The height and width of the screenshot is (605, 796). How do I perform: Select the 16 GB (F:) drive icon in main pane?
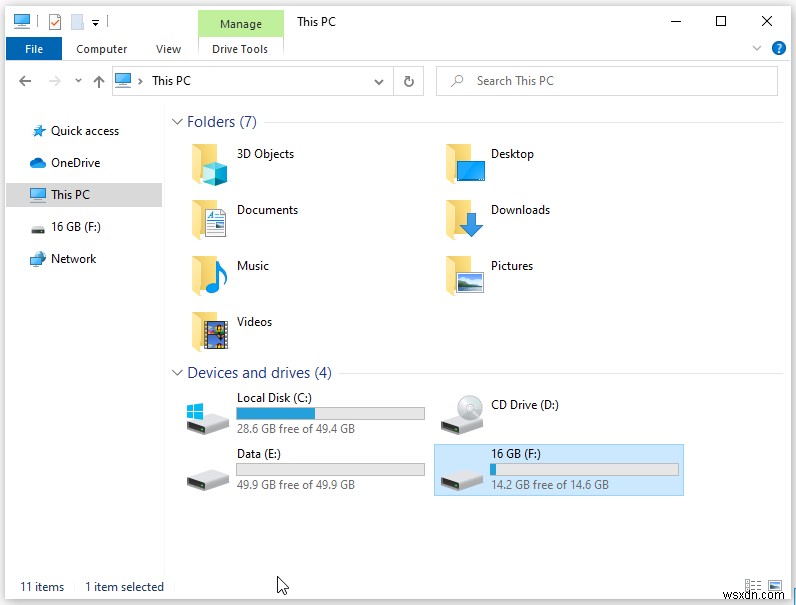point(461,480)
